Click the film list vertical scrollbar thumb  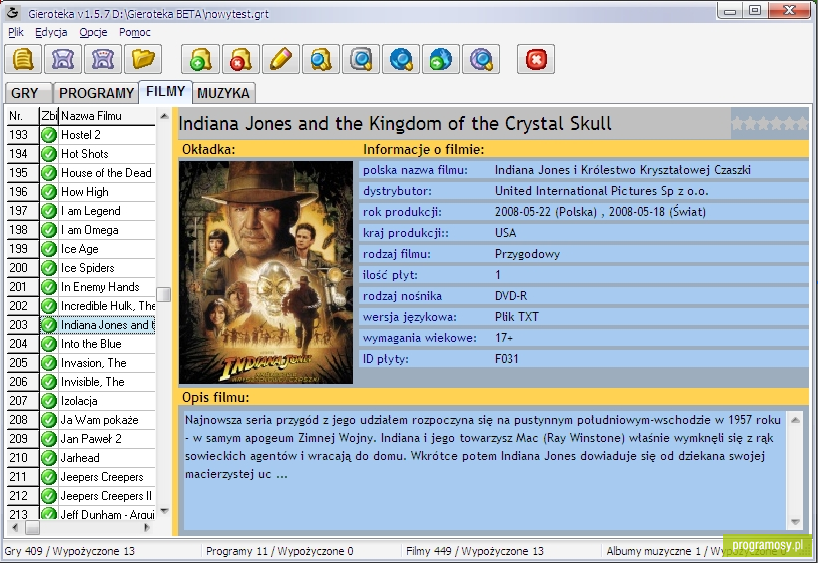tap(164, 294)
